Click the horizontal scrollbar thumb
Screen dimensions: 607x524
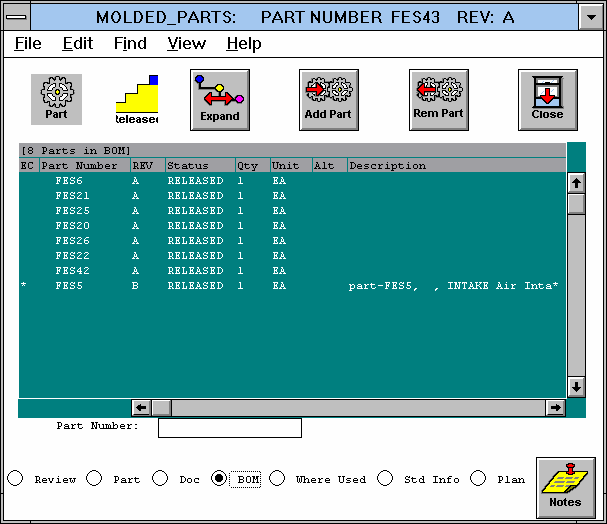161,408
